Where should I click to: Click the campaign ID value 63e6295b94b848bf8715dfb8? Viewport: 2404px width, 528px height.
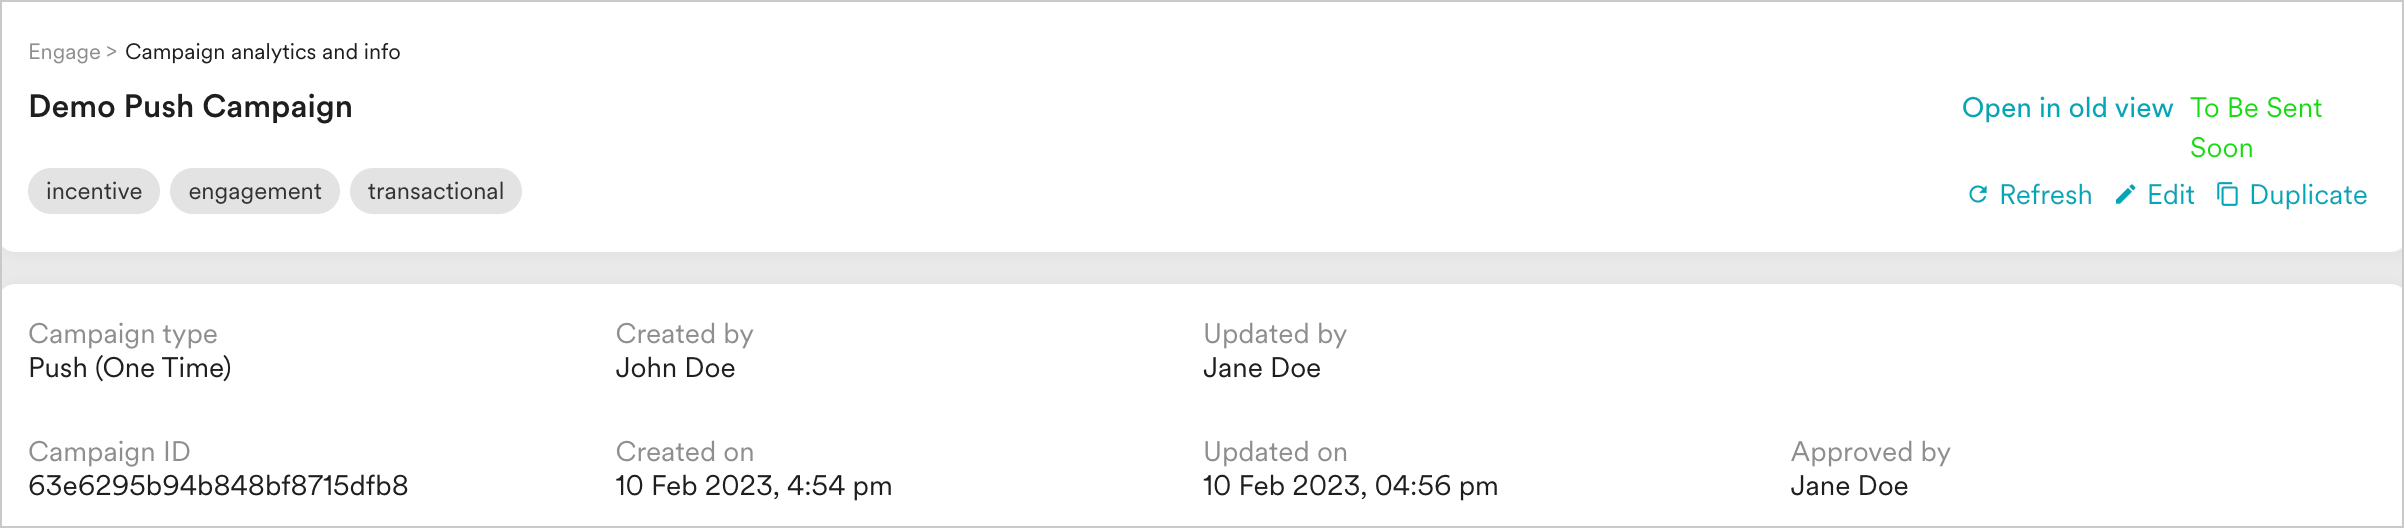(218, 486)
